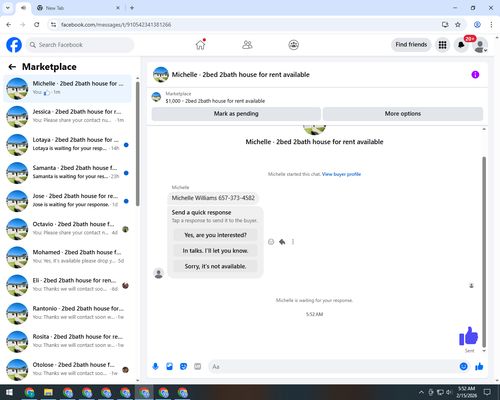Open GIF picker icon in composer

click(x=198, y=367)
